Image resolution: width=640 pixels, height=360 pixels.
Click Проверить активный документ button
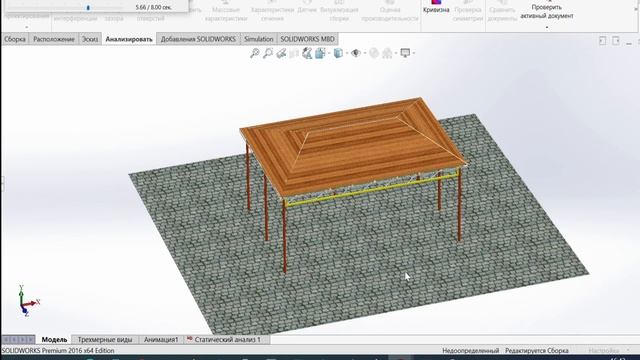(x=547, y=10)
